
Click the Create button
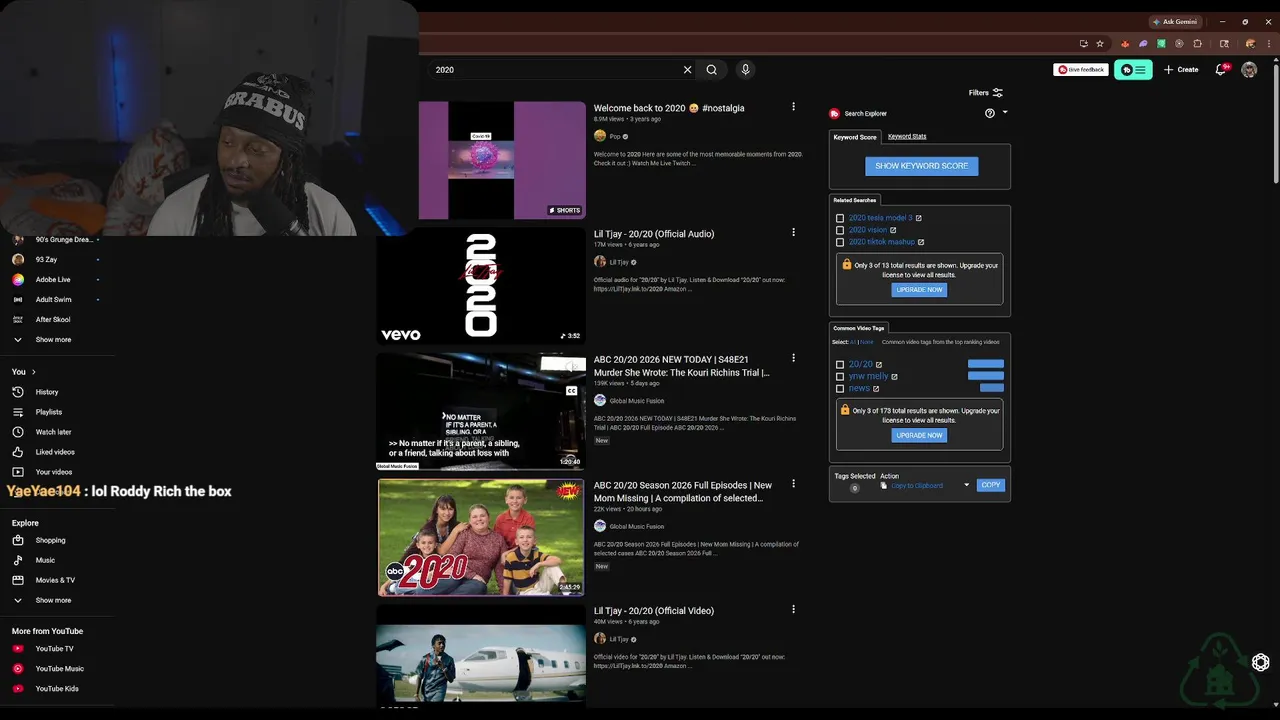pos(1181,70)
